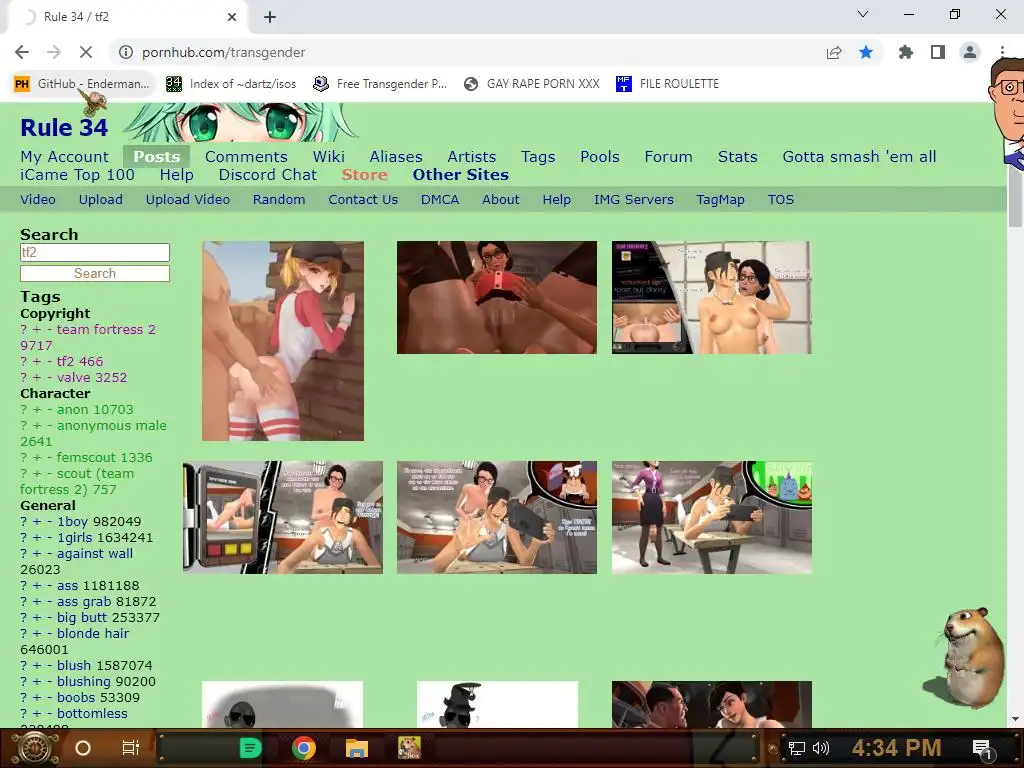View site information icon in address bar
1024x768 pixels.
coord(126,52)
